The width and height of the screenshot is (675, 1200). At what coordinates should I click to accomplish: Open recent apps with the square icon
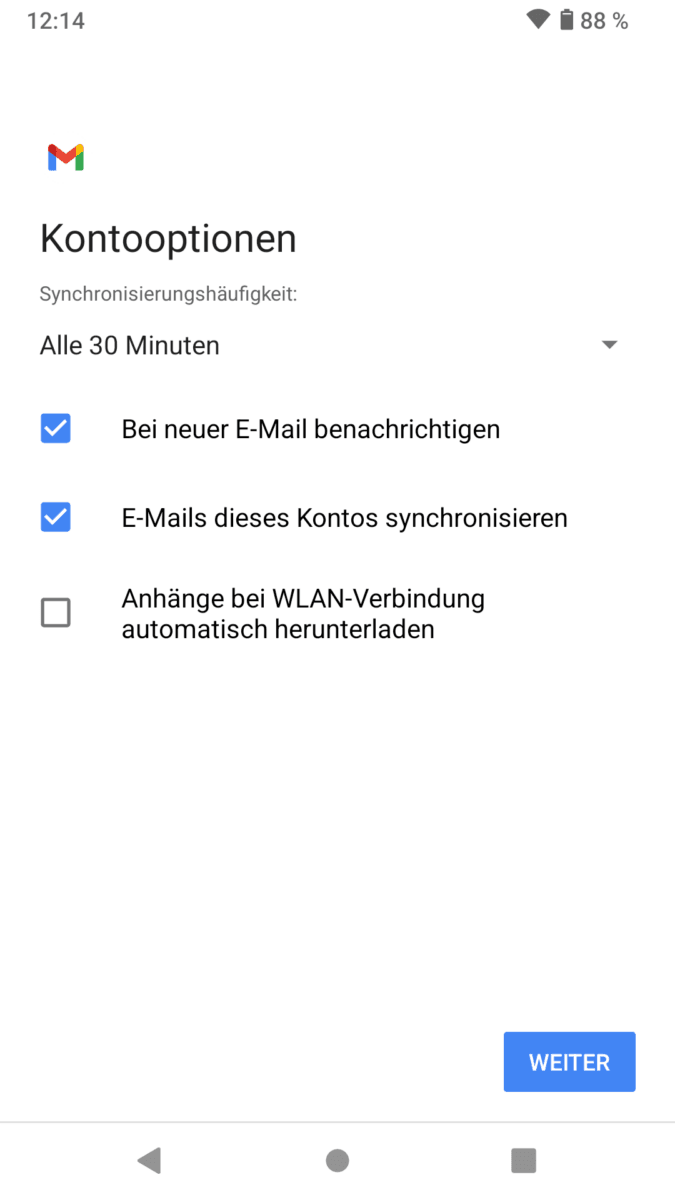click(x=524, y=1160)
